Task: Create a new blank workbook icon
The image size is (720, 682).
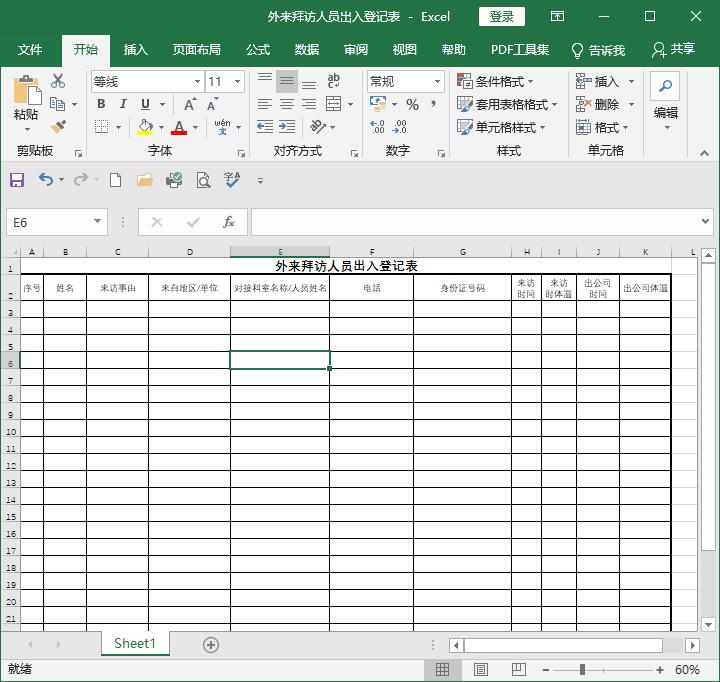Action: pos(116,180)
